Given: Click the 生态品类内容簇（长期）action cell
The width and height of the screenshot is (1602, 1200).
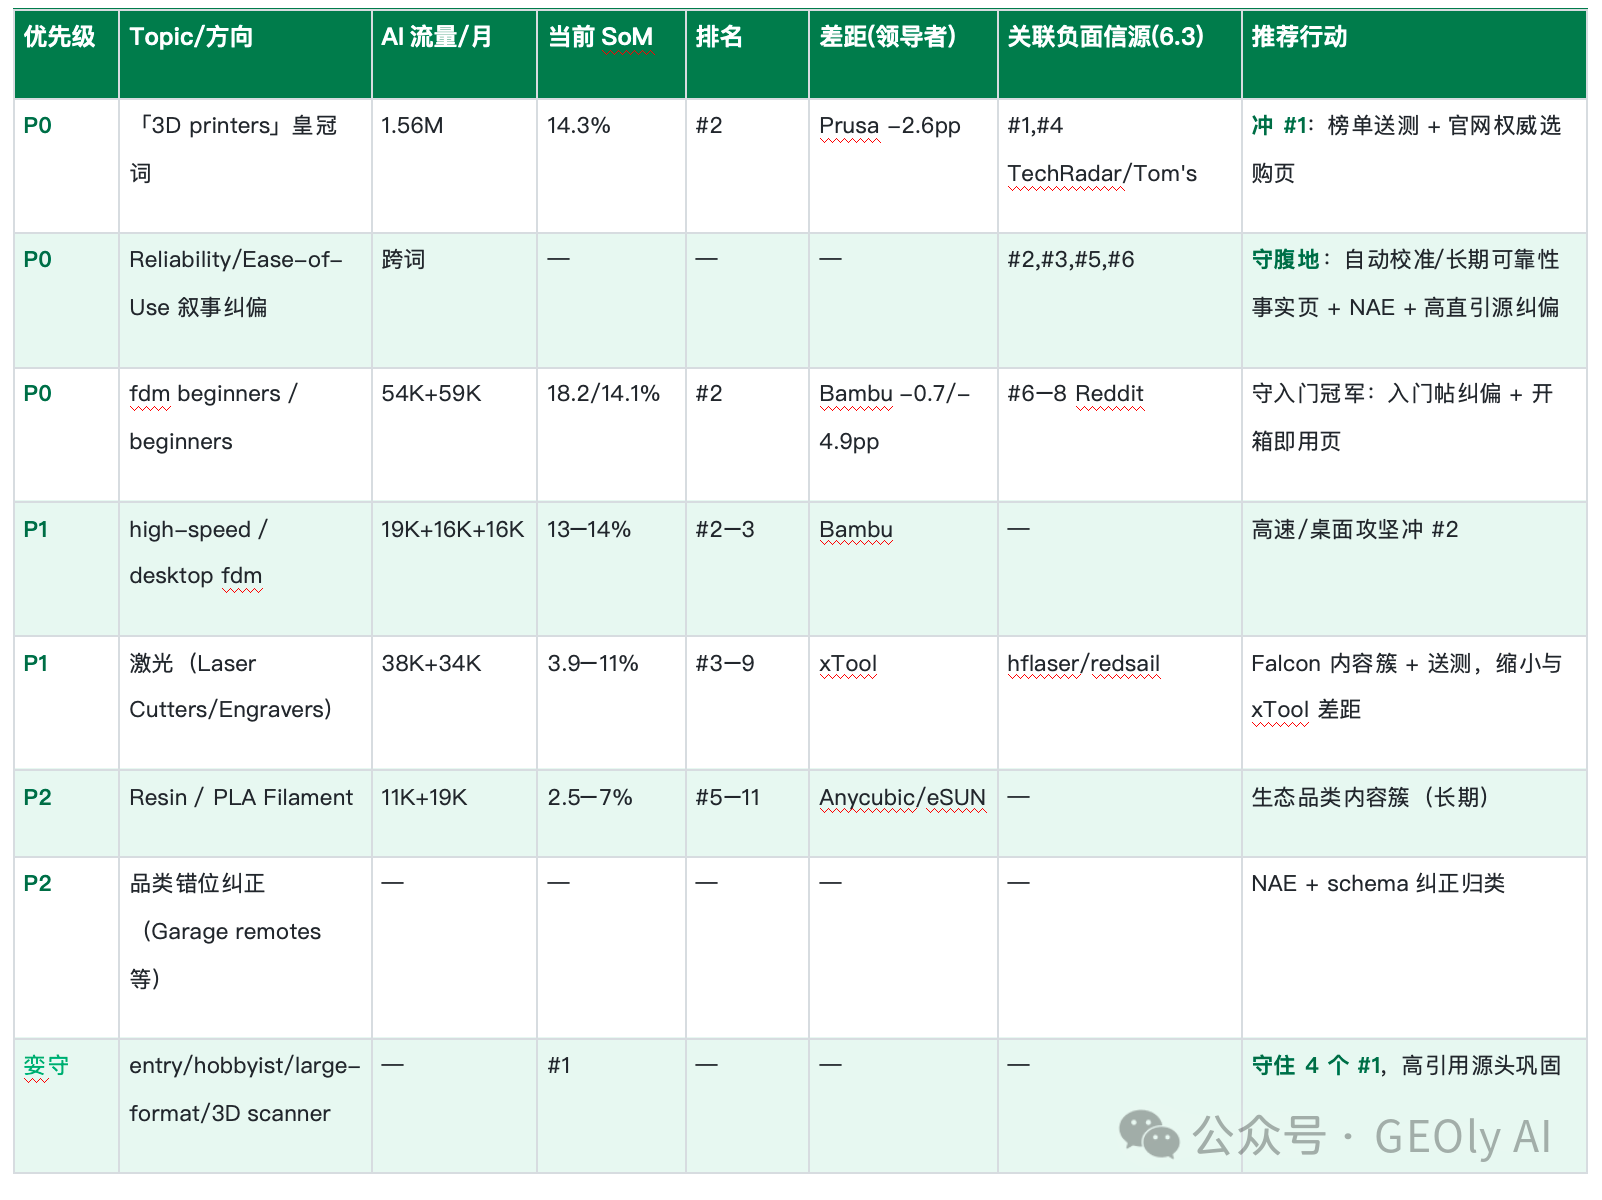Looking at the screenshot, I should click(1414, 813).
